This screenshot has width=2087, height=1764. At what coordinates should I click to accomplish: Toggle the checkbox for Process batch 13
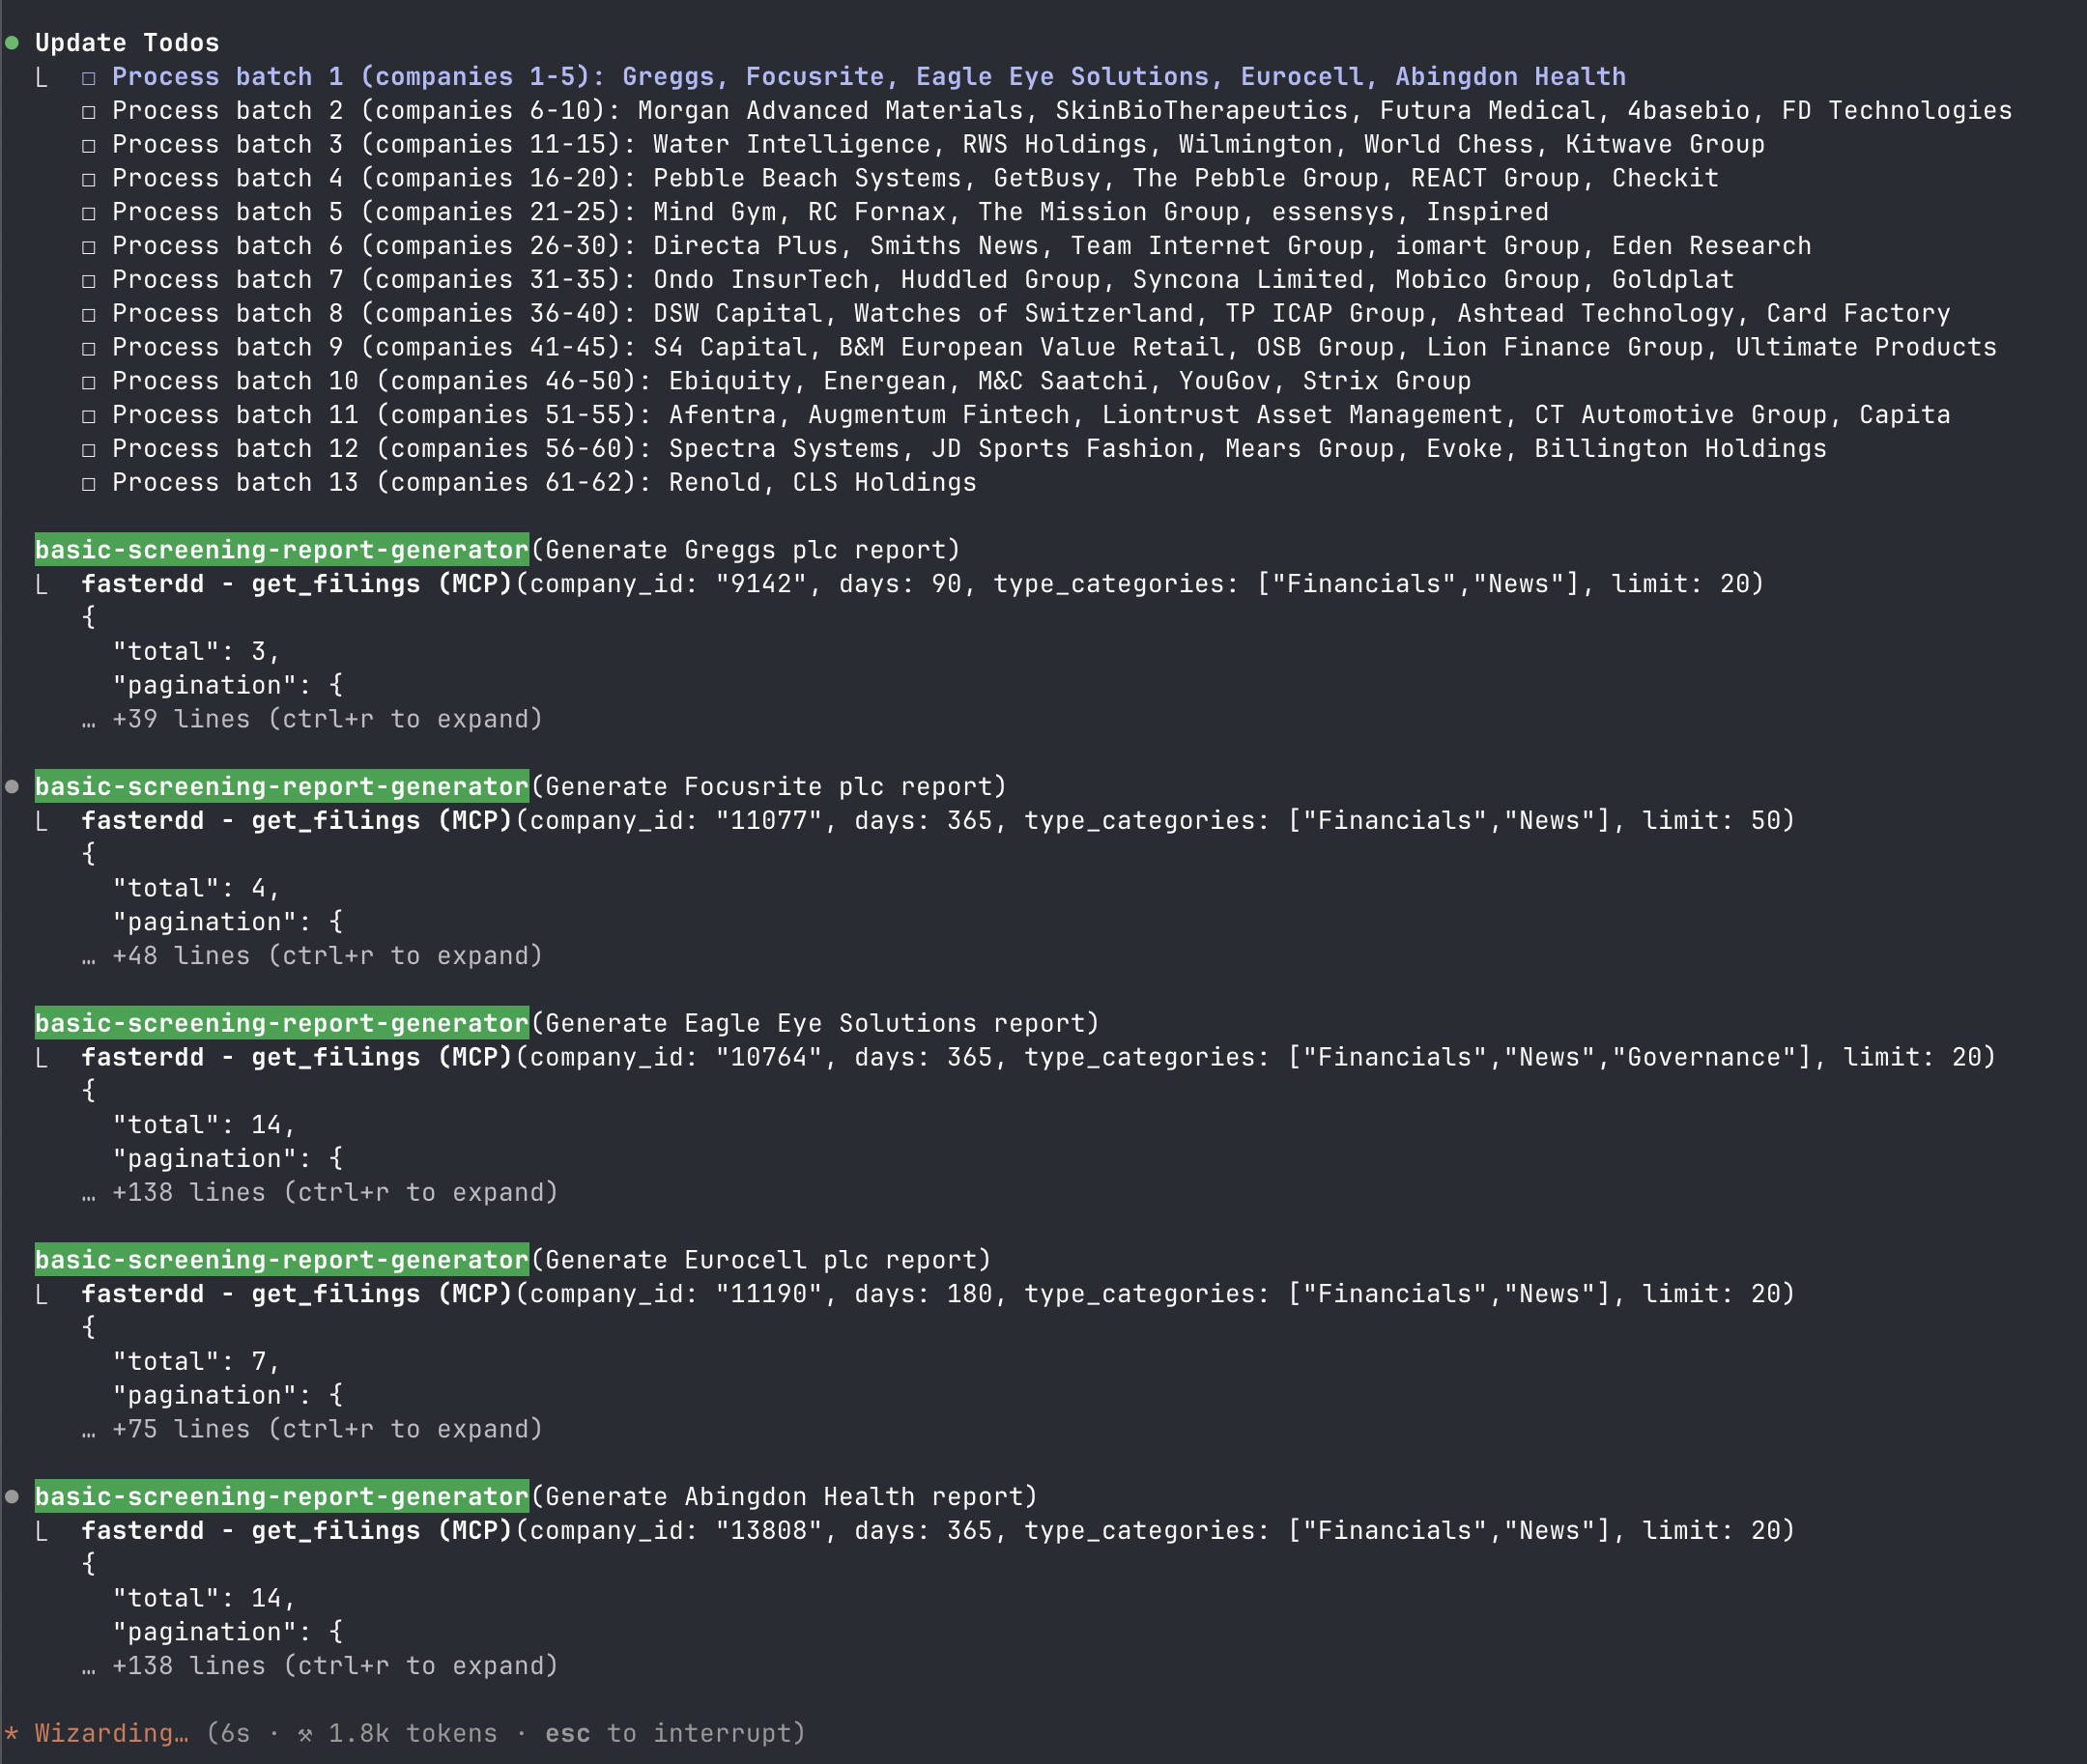[90, 481]
